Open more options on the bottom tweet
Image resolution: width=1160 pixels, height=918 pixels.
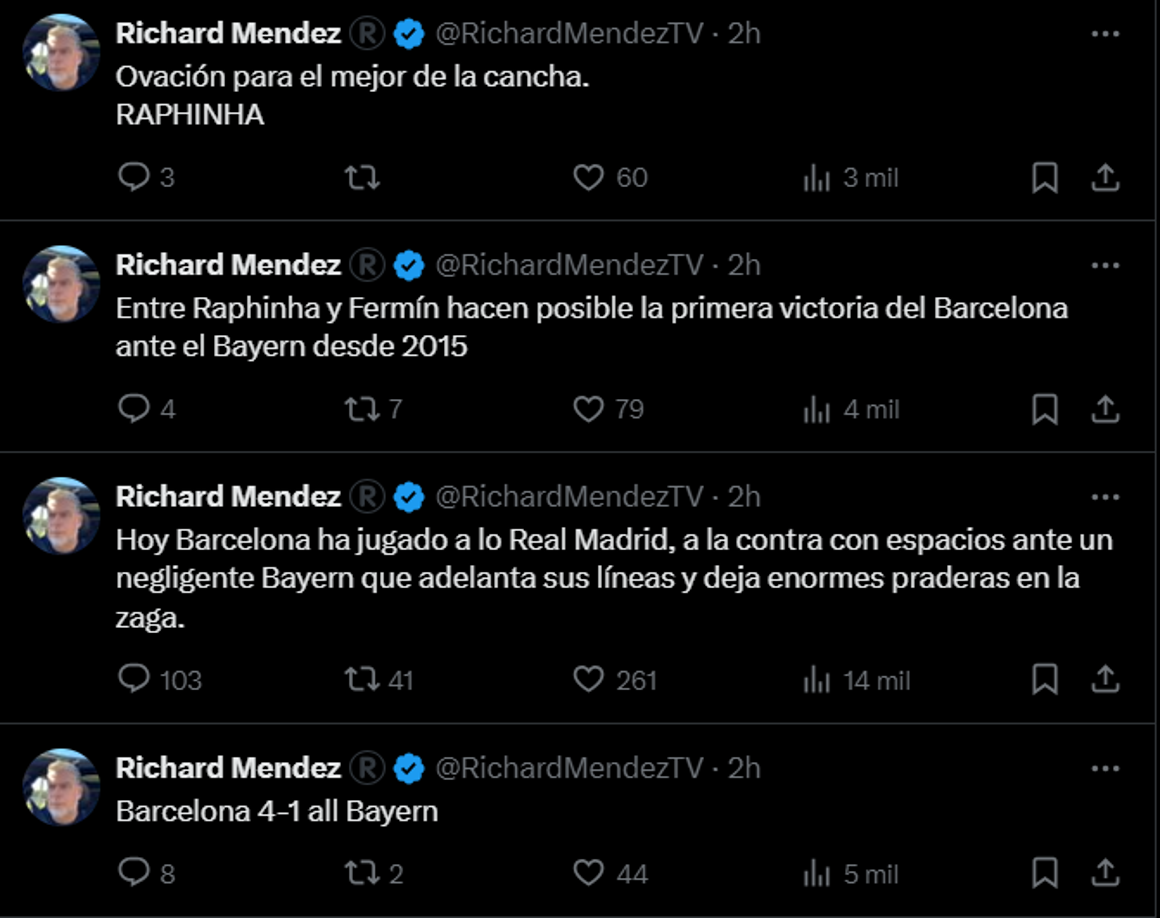click(1106, 768)
